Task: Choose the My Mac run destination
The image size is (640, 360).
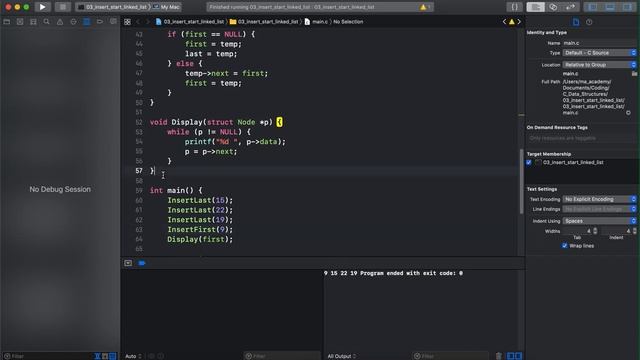Action: (167, 7)
